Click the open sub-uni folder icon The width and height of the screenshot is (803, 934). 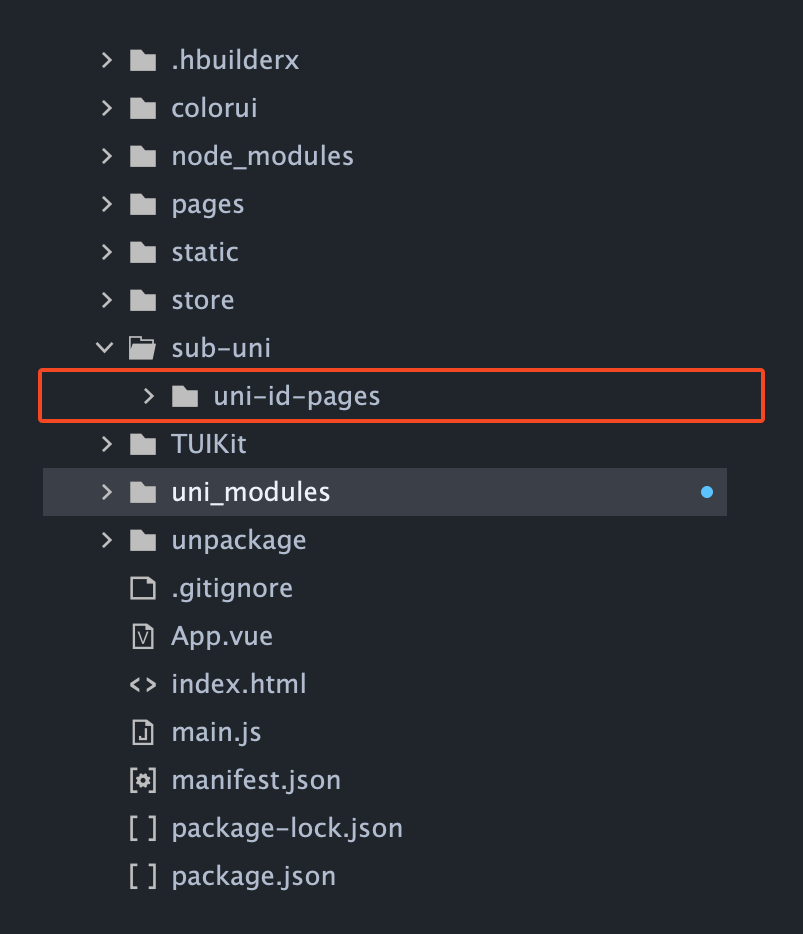tap(142, 348)
